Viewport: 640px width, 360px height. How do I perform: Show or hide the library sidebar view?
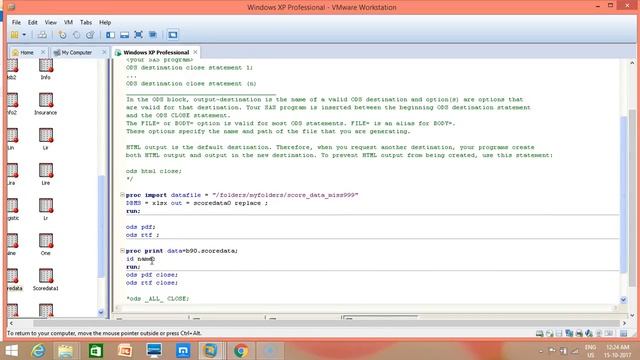pos(110,35)
